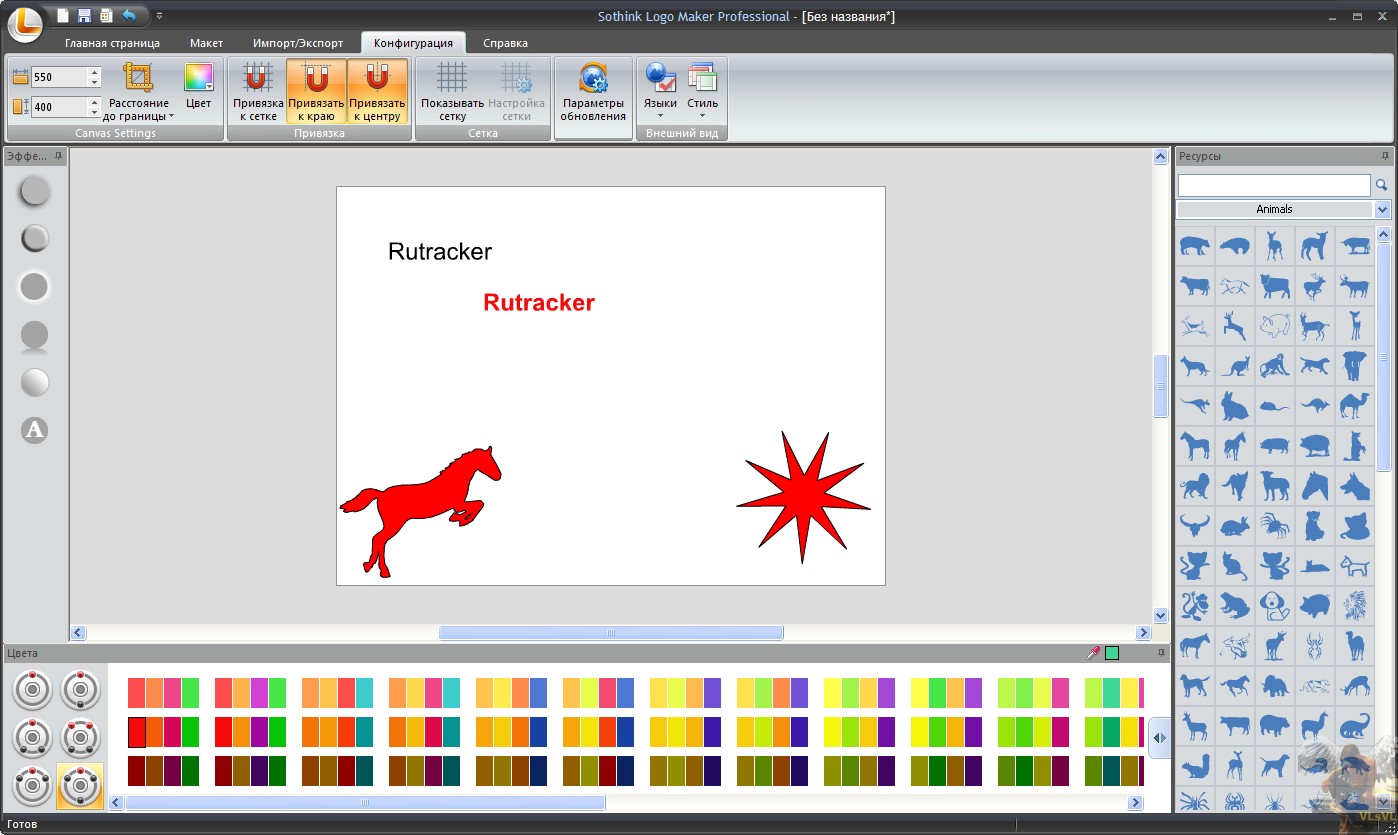Select the elephant silhouette resource
1398x835 pixels.
click(1355, 365)
